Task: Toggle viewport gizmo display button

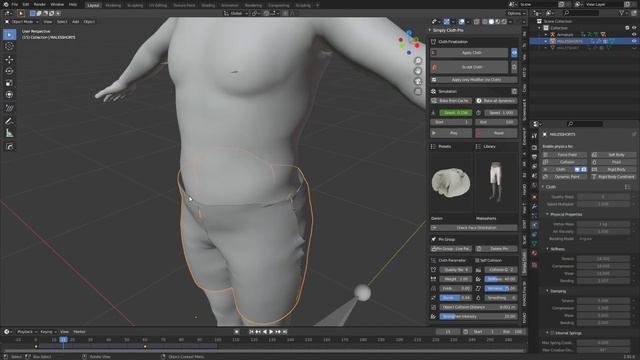Action: (447, 22)
